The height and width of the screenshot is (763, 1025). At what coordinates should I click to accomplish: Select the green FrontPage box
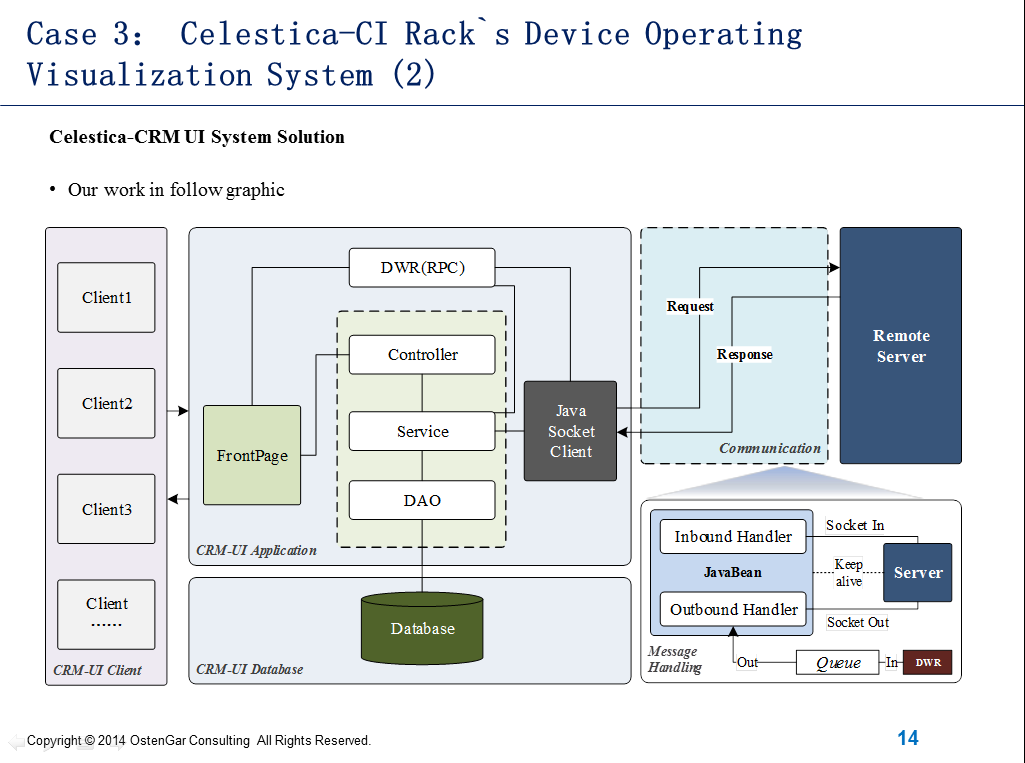[252, 455]
